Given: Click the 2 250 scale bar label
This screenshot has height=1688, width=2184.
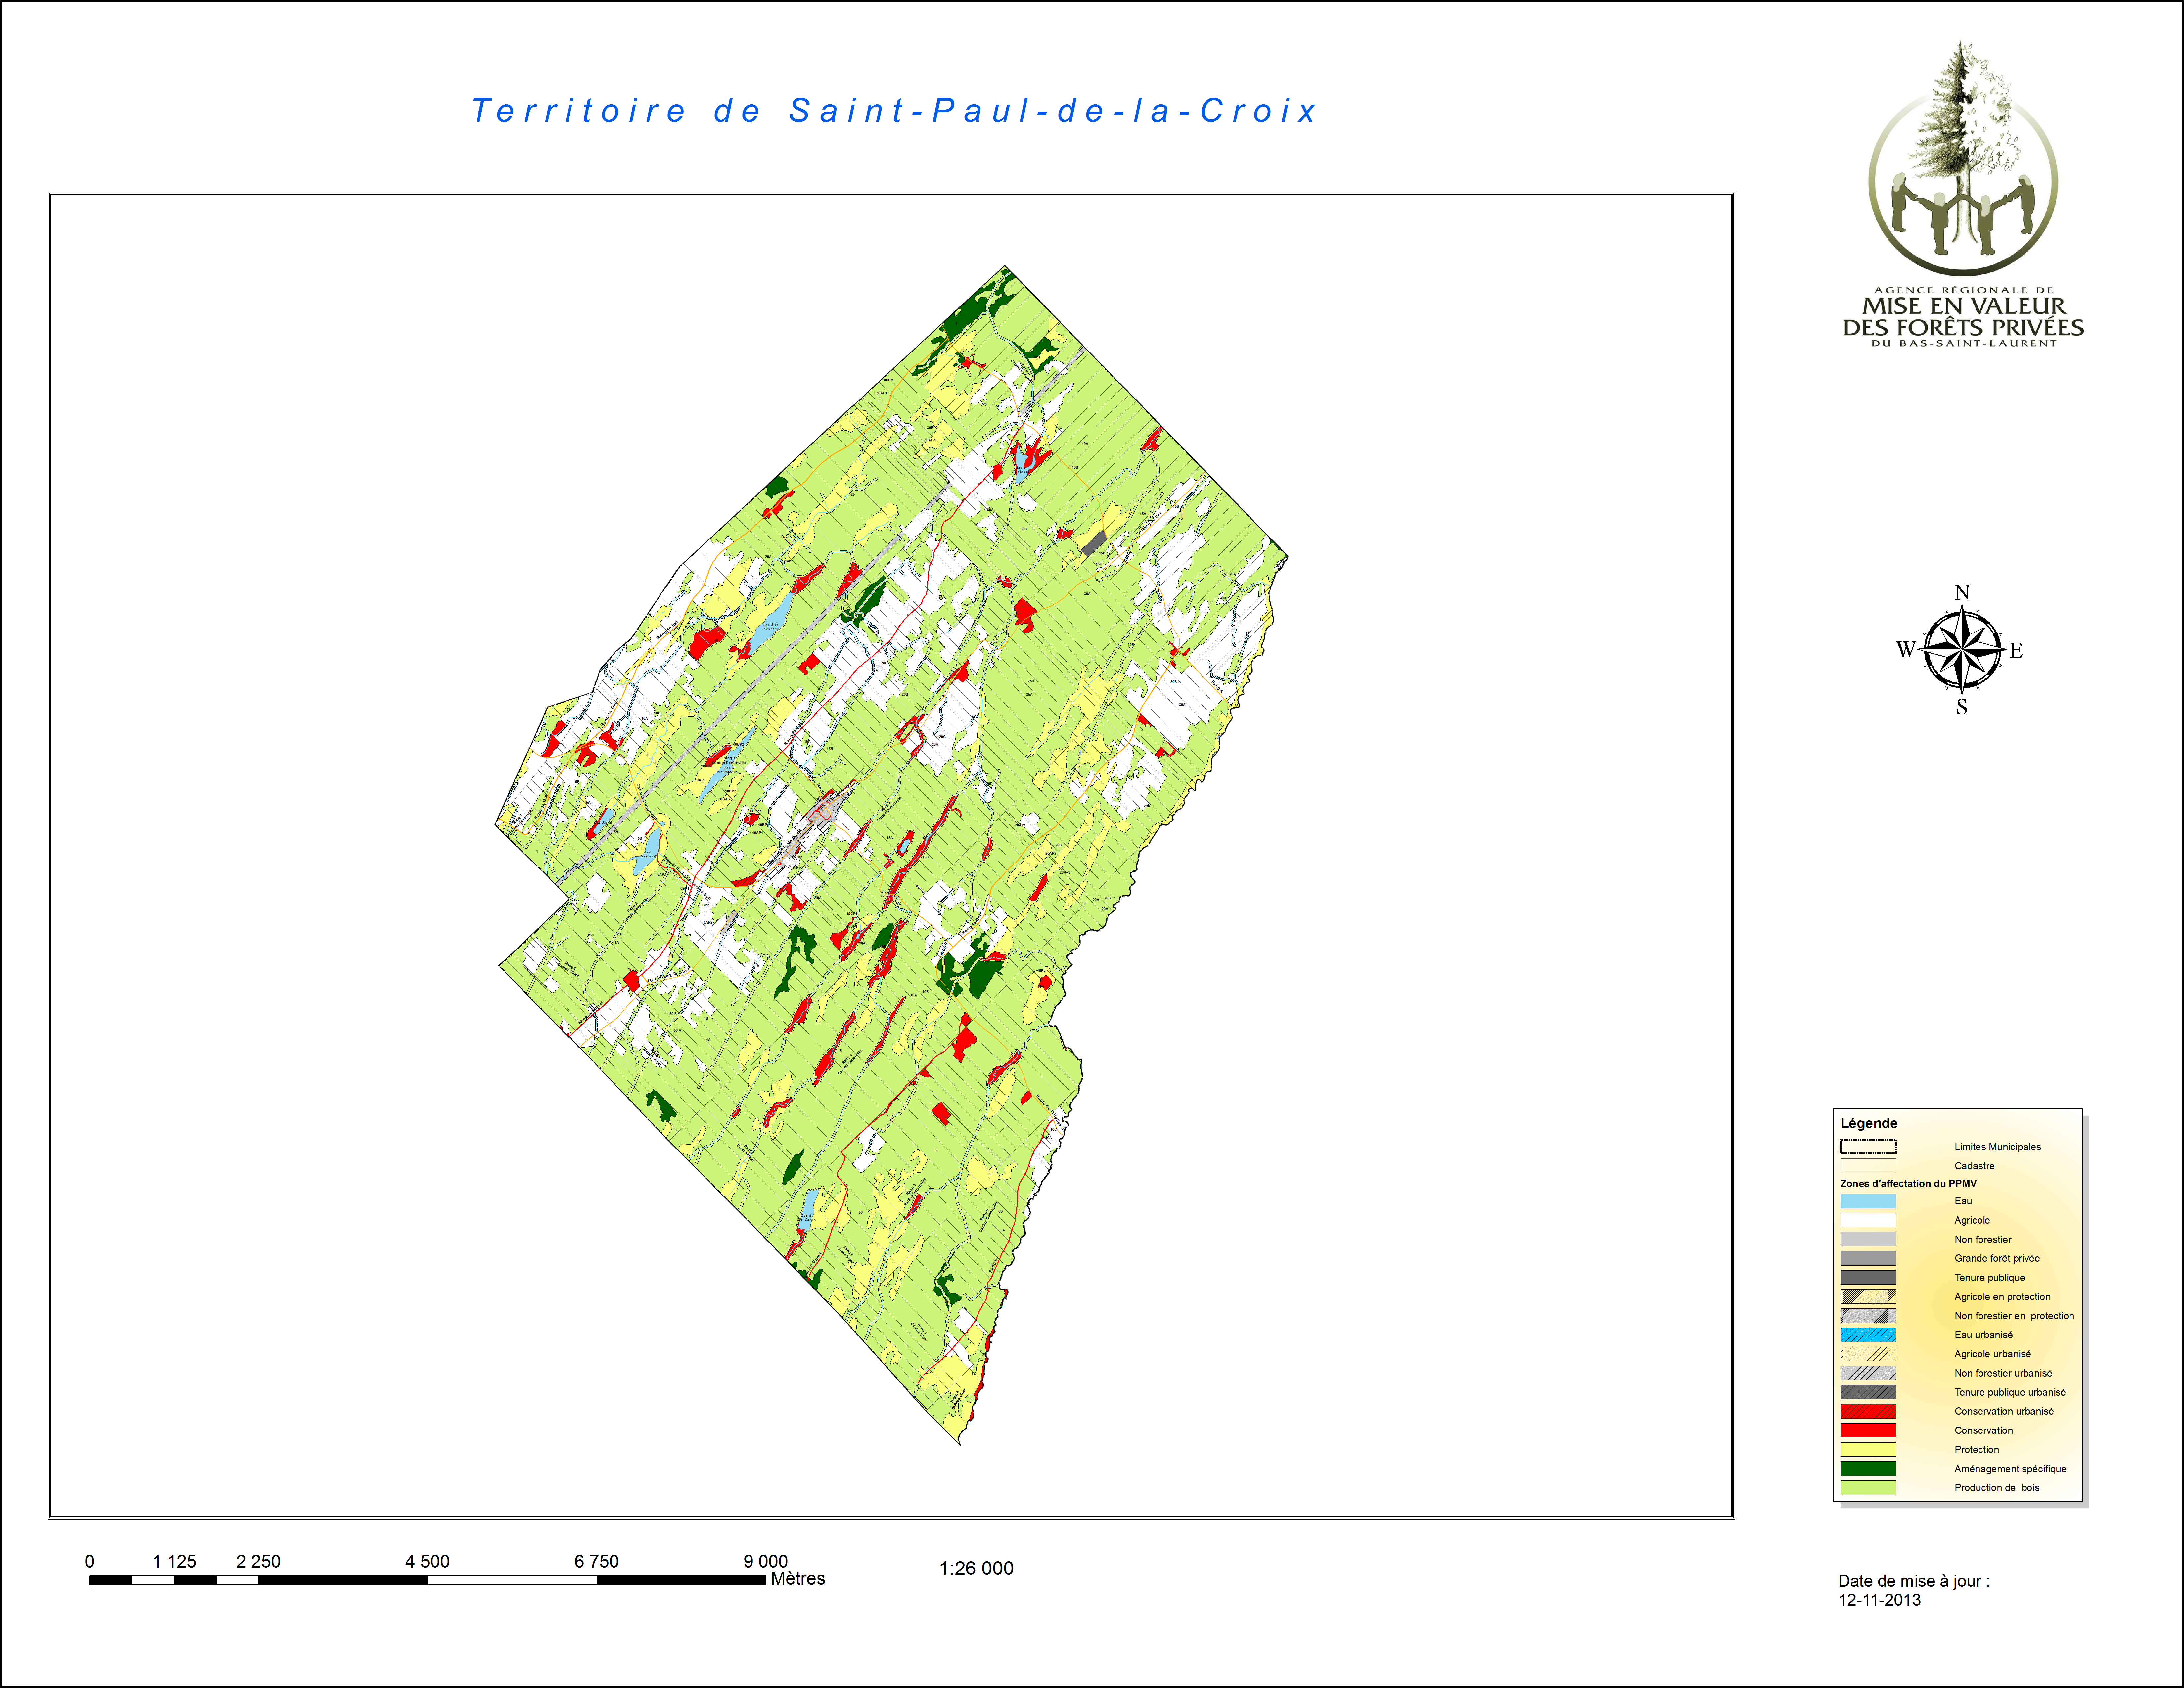Looking at the screenshot, I should pos(258,1561).
